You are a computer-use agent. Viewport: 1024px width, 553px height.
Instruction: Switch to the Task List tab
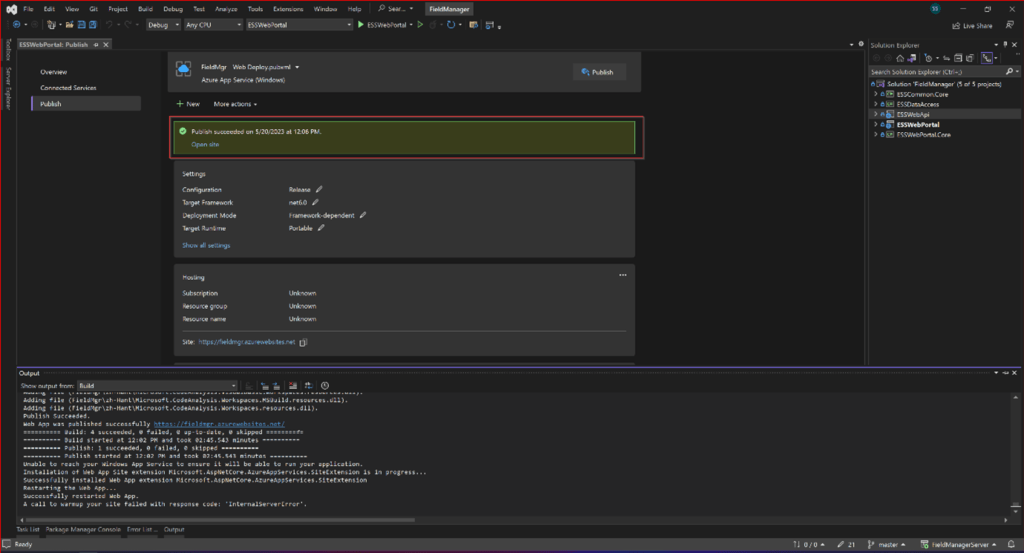pyautogui.click(x=27, y=529)
